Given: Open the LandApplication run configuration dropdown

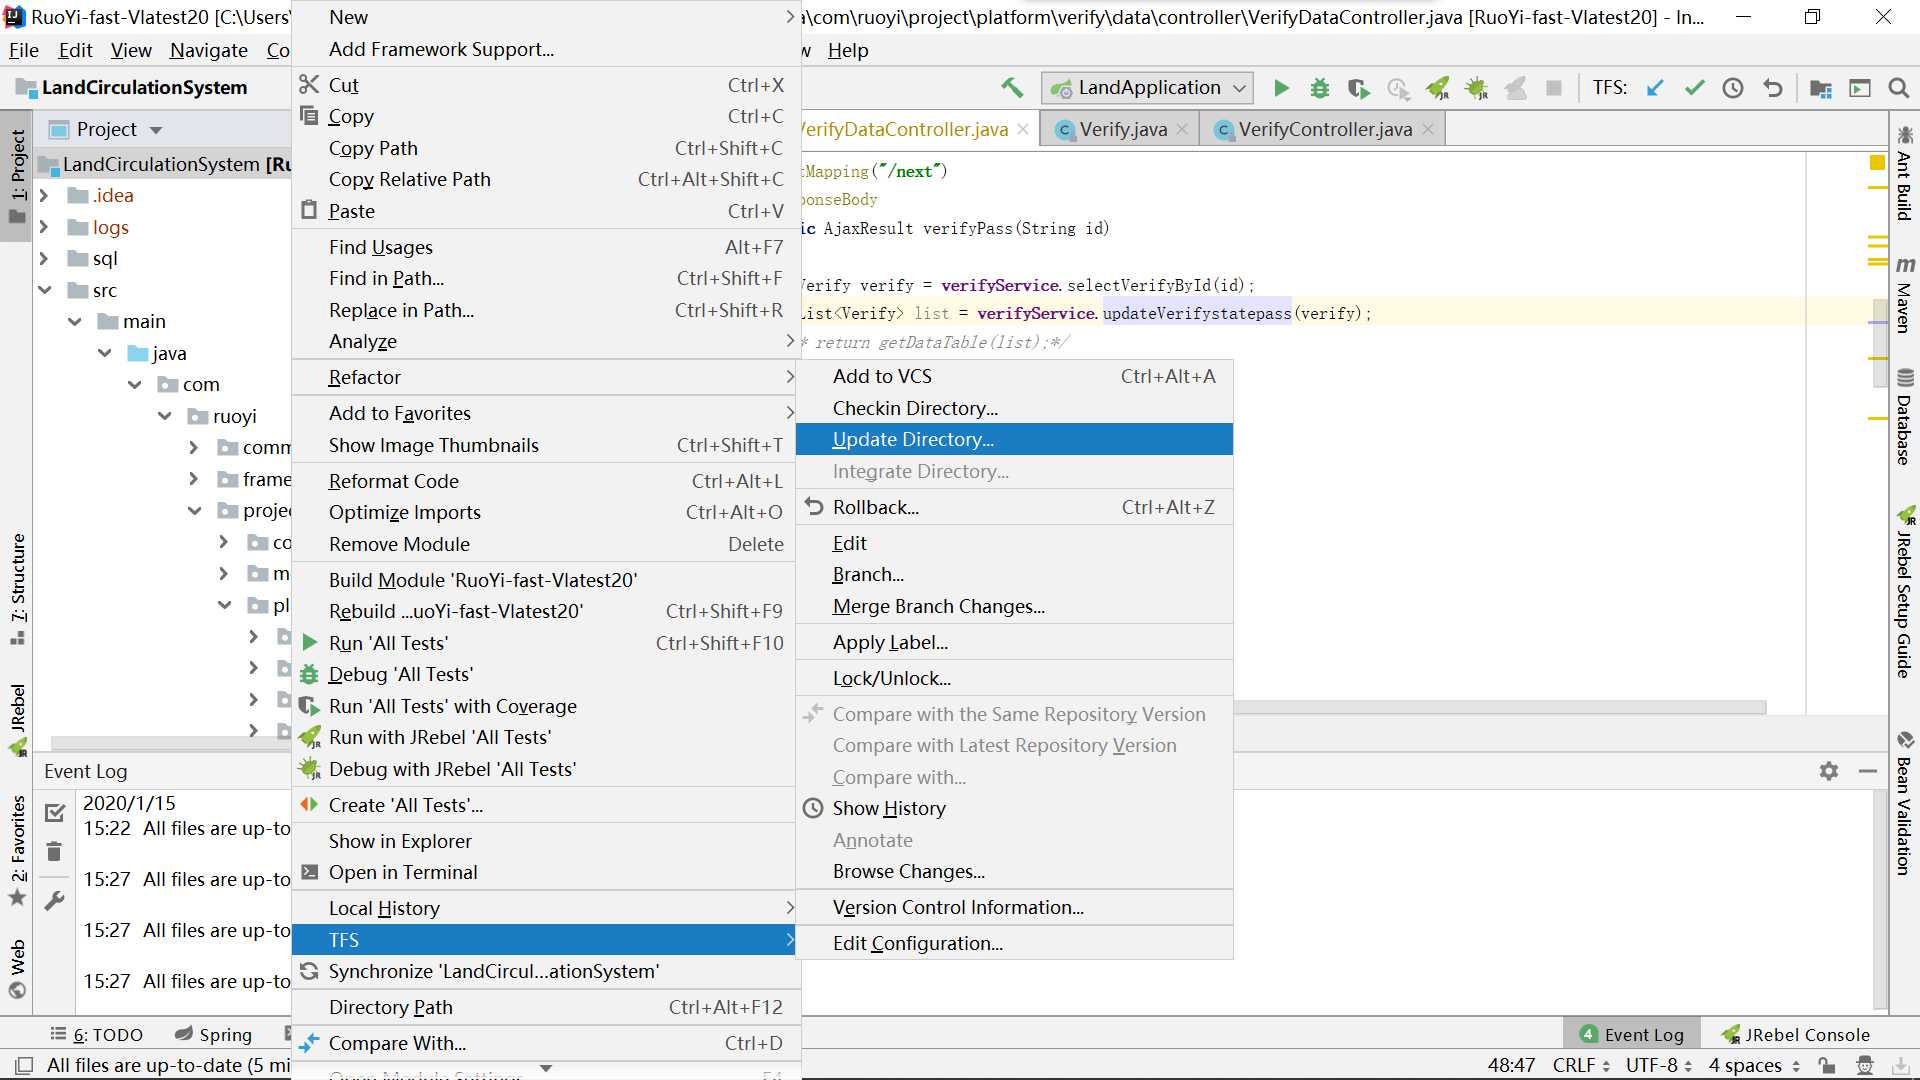Looking at the screenshot, I should 1147,88.
